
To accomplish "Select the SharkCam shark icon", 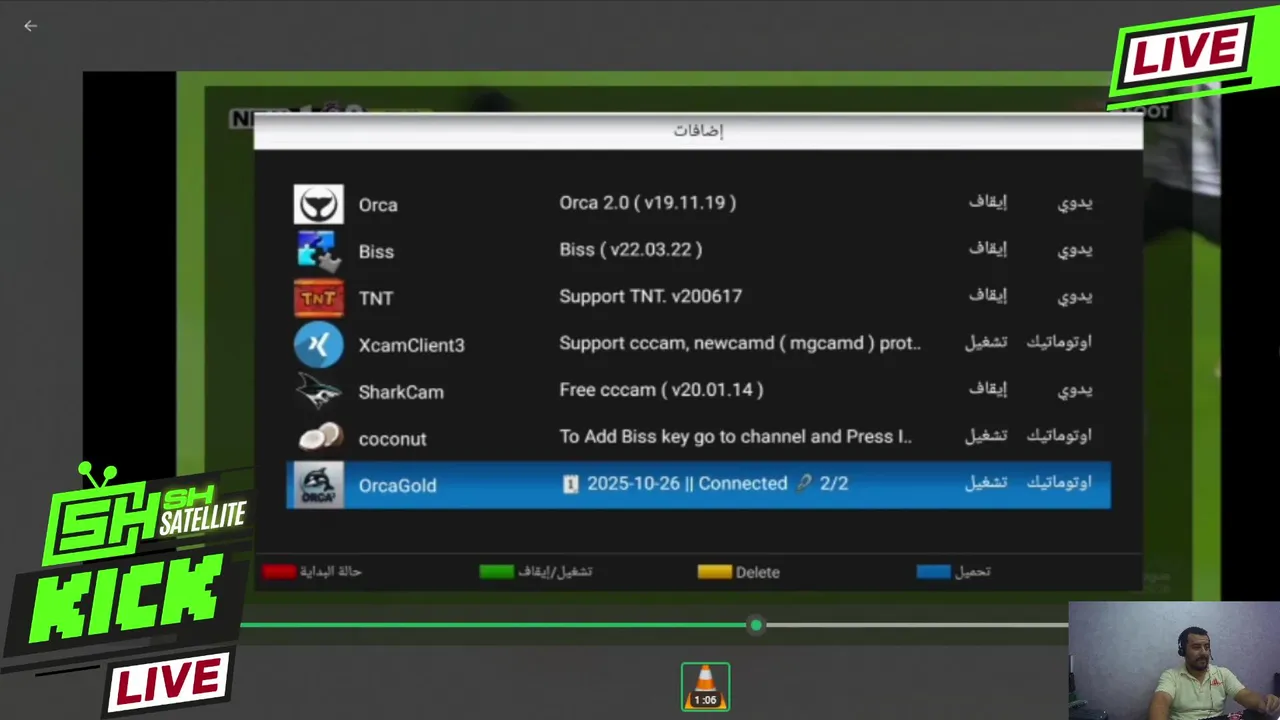I will (x=318, y=391).
